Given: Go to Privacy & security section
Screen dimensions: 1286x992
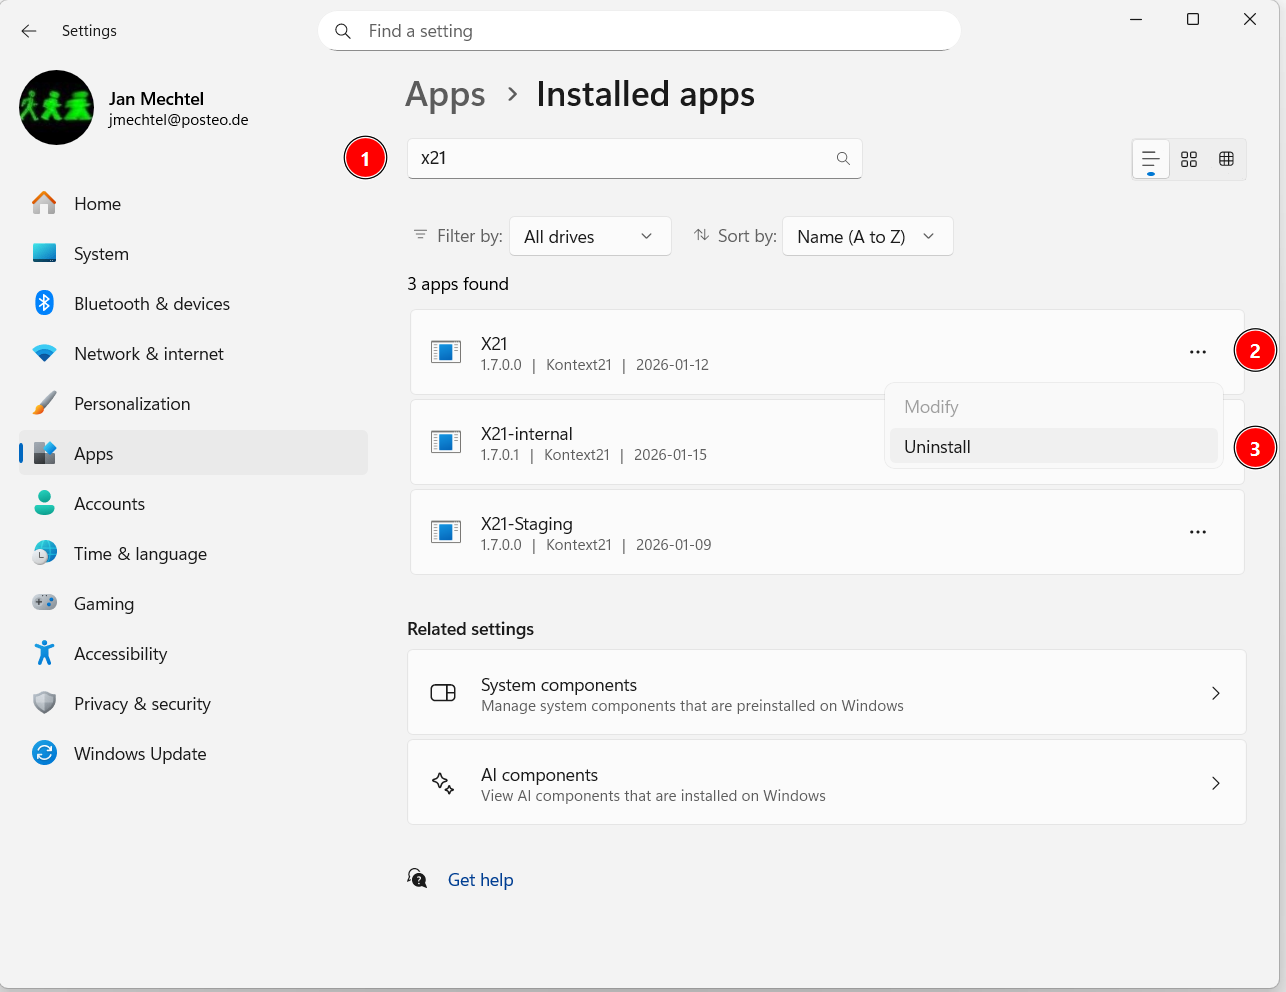Looking at the screenshot, I should [142, 704].
